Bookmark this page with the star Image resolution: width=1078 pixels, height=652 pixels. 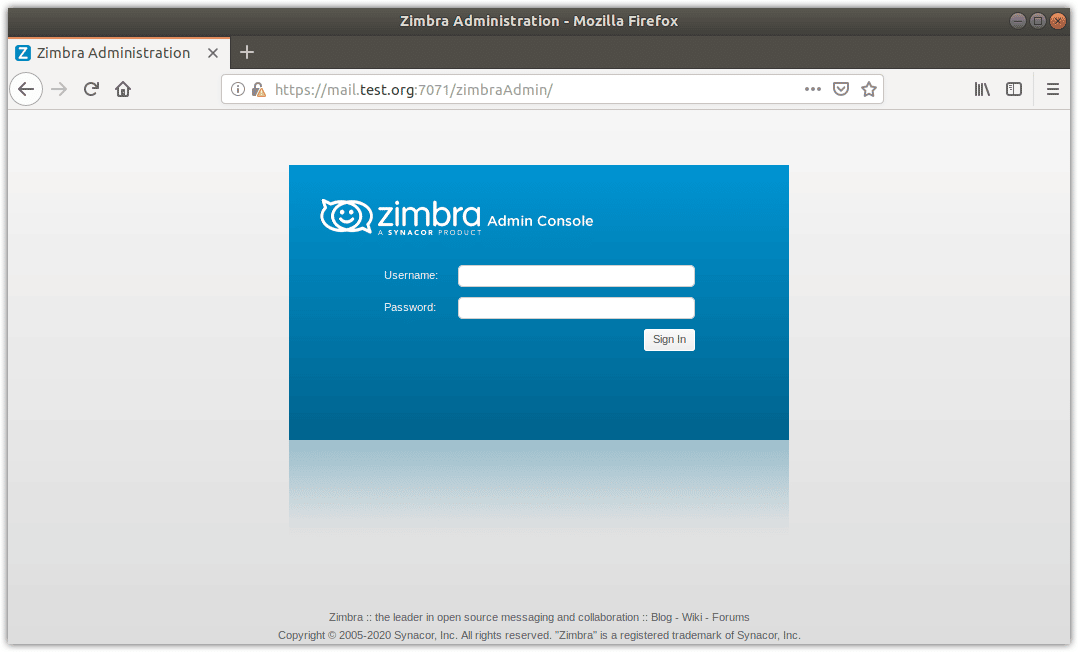coord(869,89)
